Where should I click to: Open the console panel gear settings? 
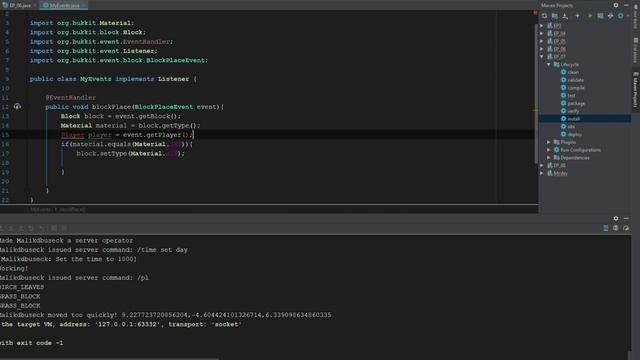pos(616,218)
